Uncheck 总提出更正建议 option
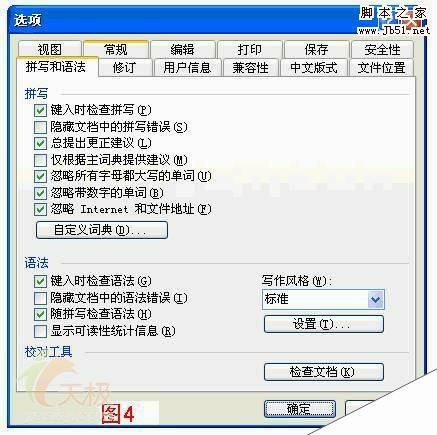Screen dimensions: 437x435 tap(40, 144)
